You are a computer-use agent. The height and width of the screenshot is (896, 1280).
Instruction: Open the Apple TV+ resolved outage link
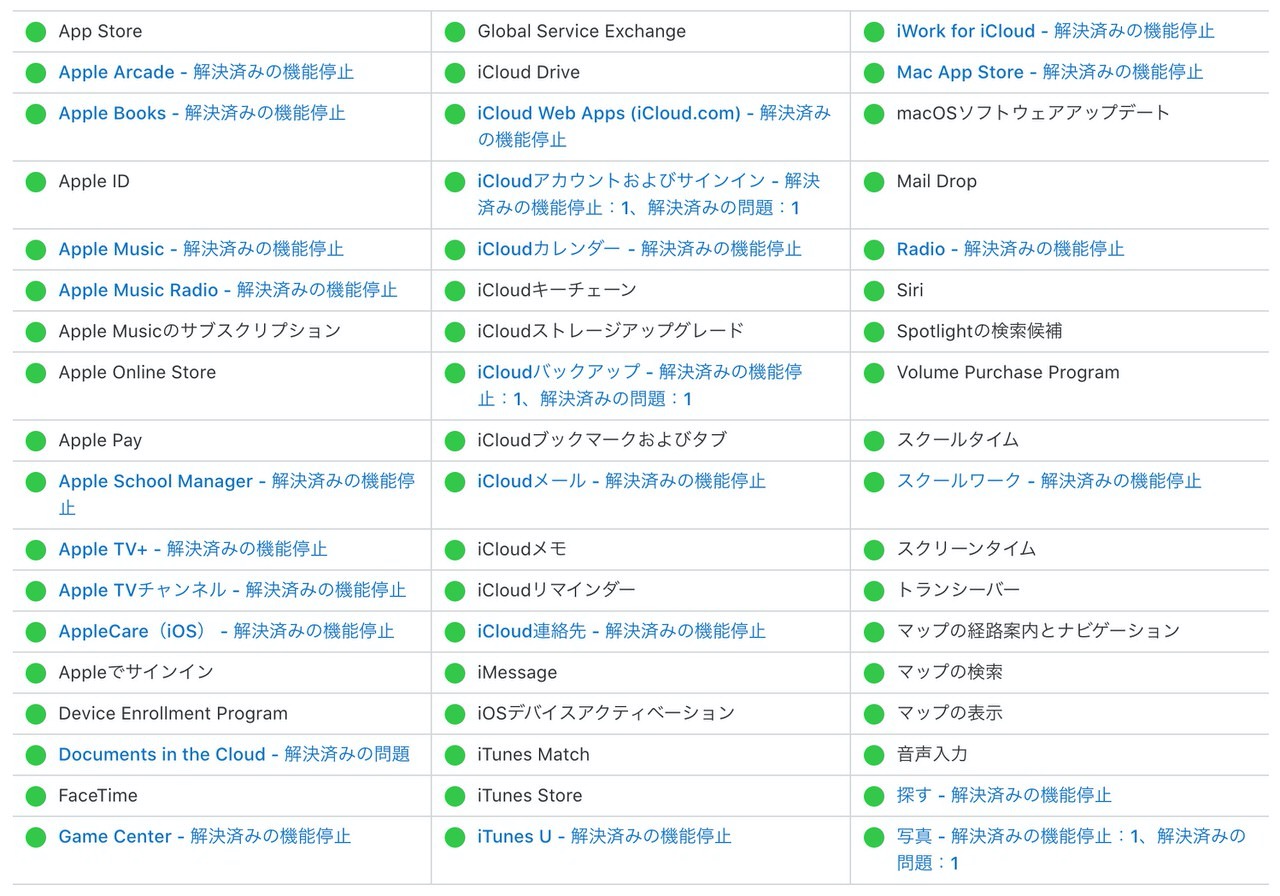click(x=193, y=549)
